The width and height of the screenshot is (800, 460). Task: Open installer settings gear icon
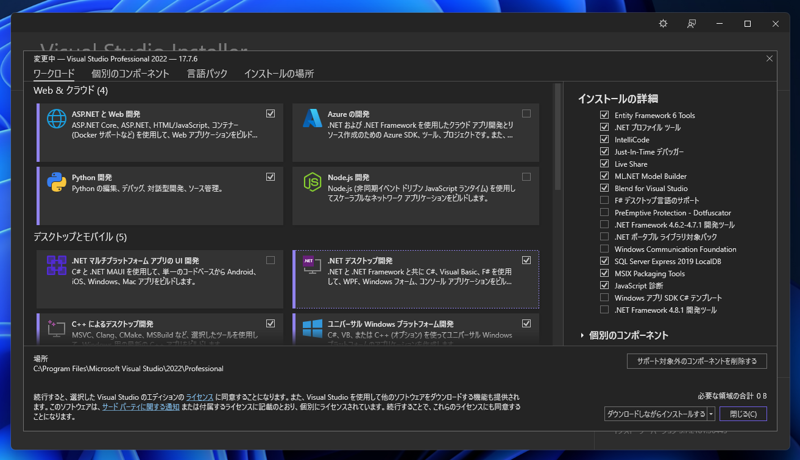(663, 23)
